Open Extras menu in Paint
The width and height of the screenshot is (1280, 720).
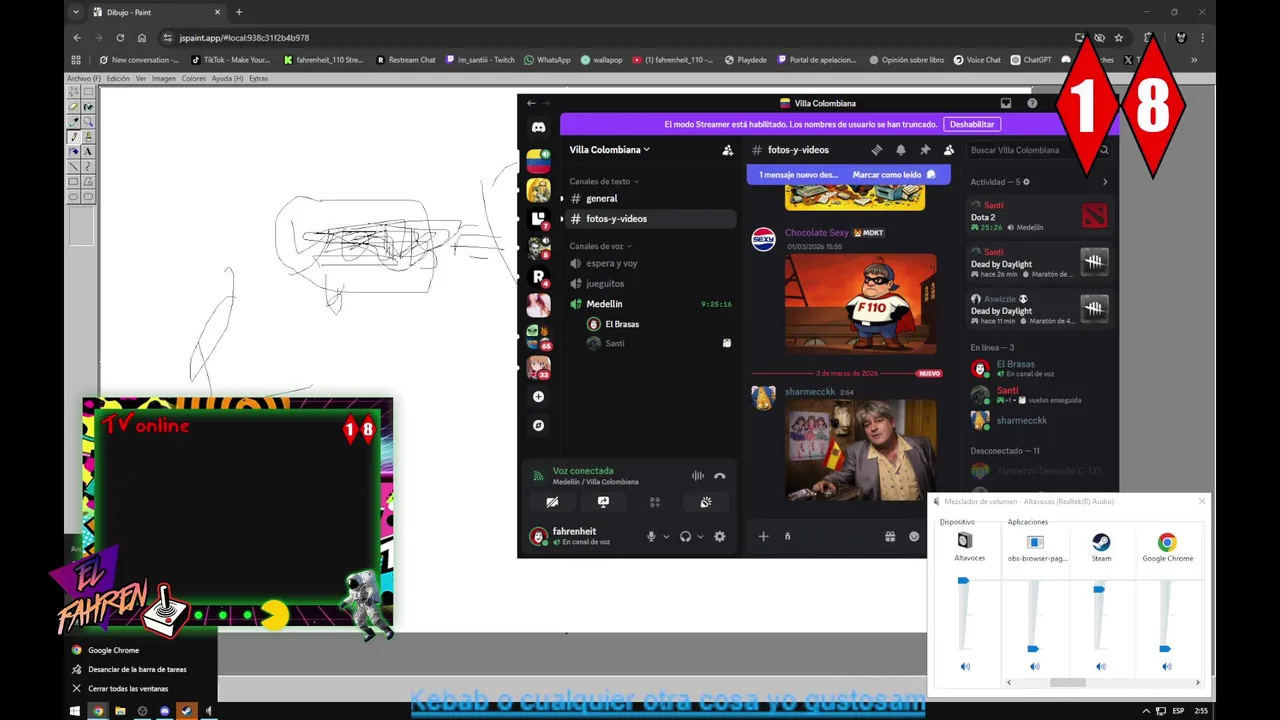click(x=259, y=79)
